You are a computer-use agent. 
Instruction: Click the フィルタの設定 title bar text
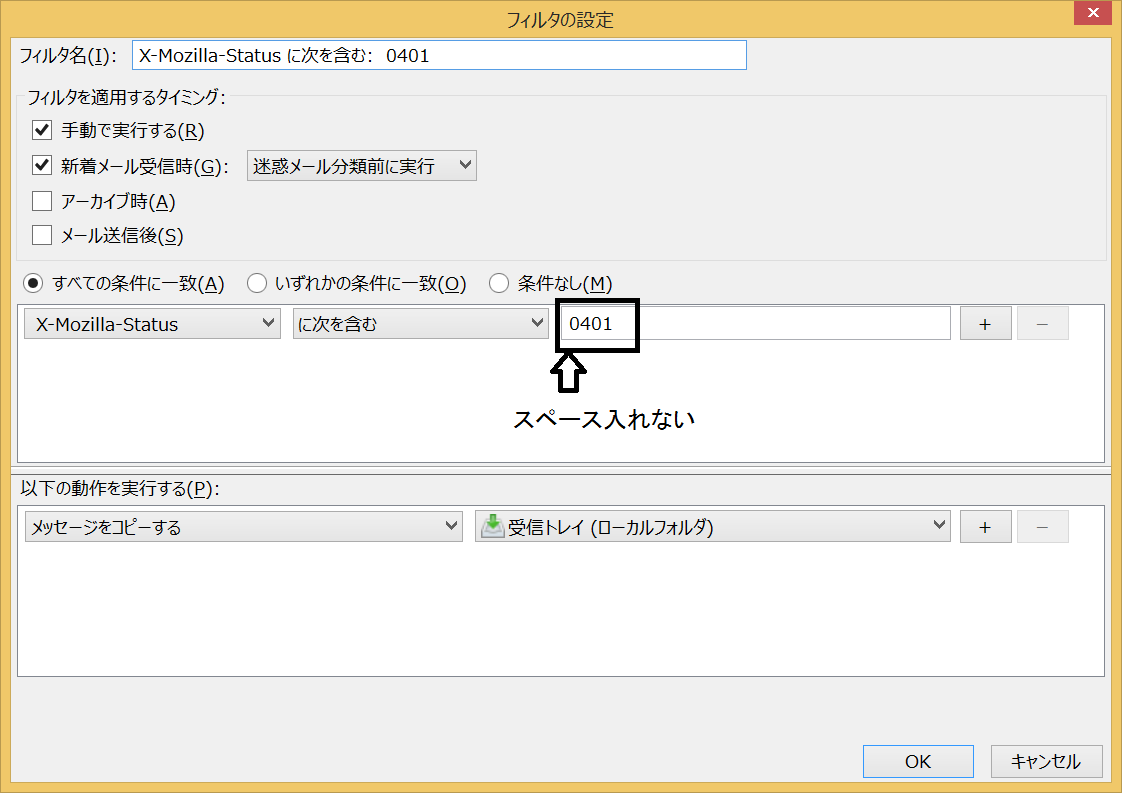click(x=560, y=19)
